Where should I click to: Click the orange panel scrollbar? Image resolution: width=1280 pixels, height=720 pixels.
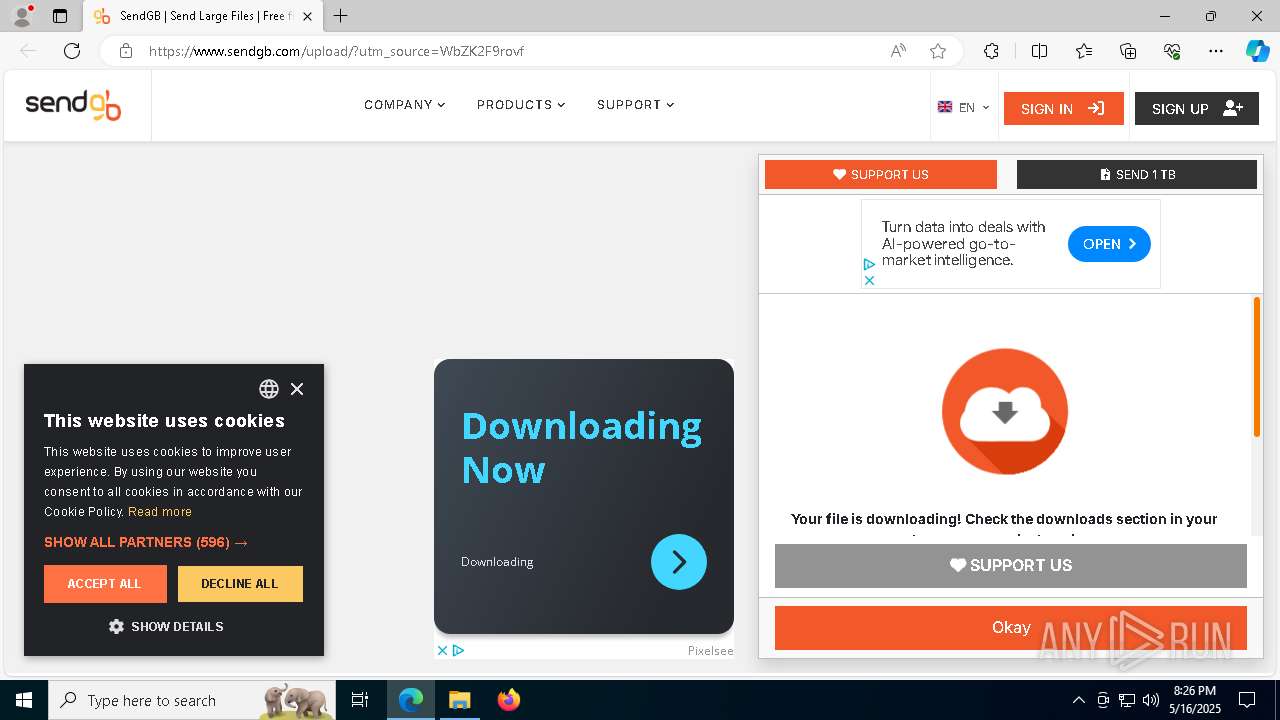[x=1257, y=367]
